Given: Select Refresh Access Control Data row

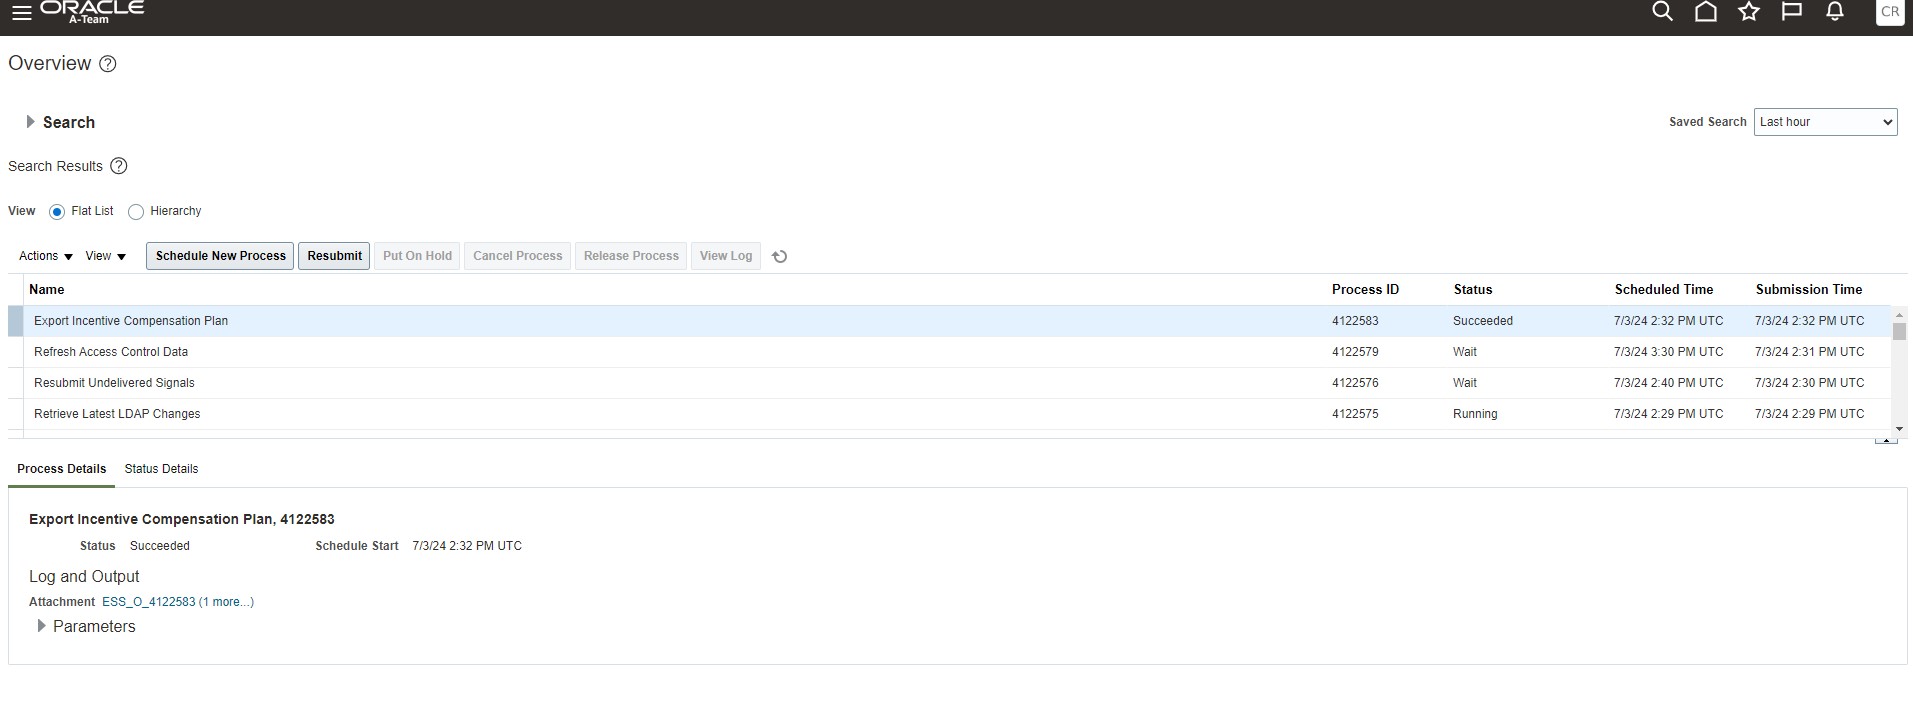Looking at the screenshot, I should (949, 352).
